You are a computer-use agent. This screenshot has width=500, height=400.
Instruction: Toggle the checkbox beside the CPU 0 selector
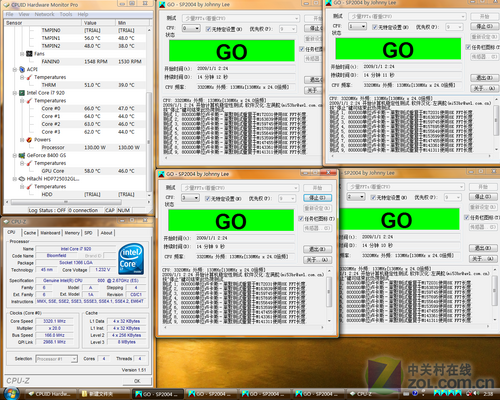208,29
